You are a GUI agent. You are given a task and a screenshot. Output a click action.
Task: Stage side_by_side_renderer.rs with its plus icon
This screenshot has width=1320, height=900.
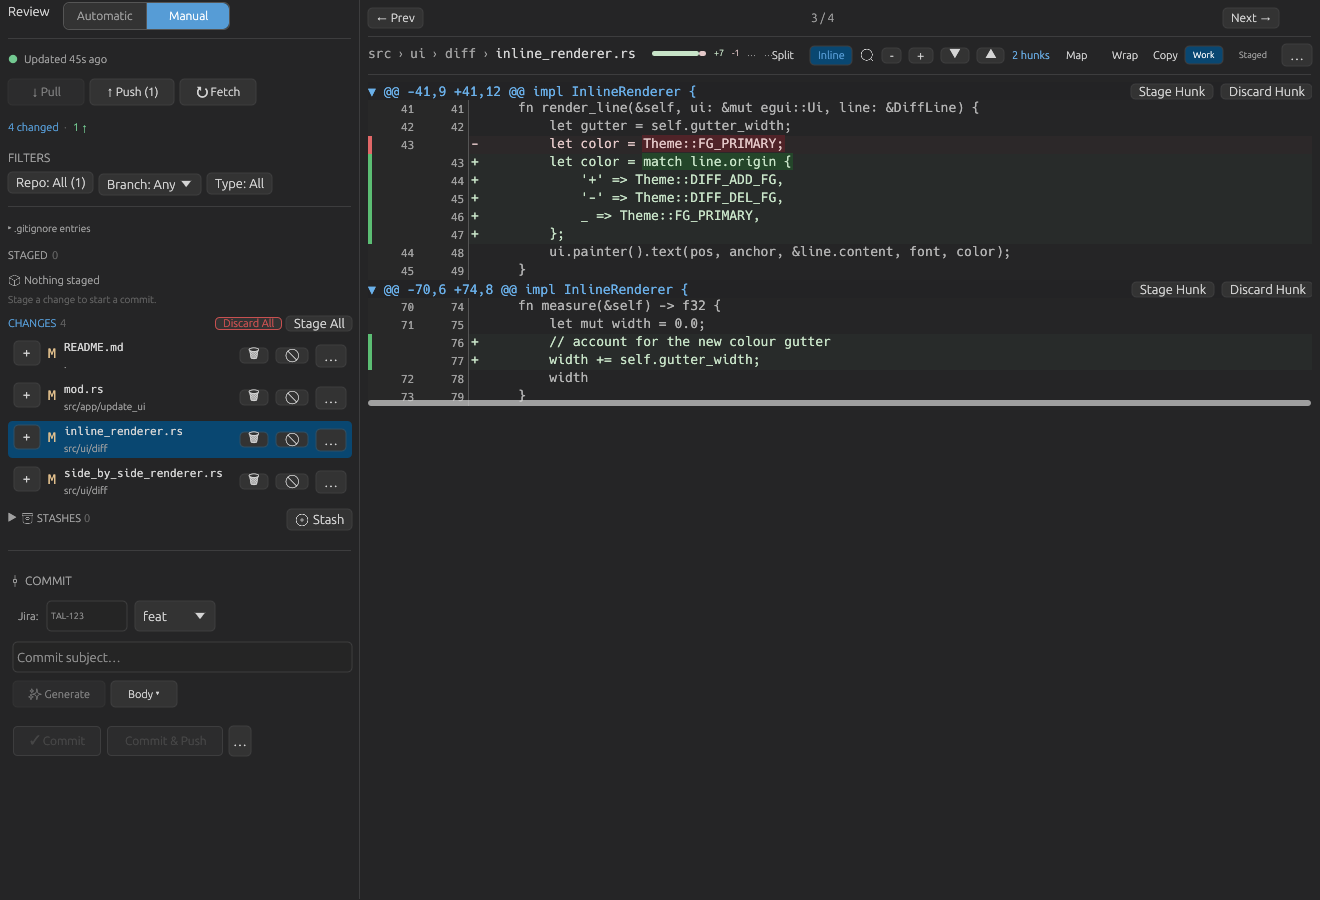pos(27,479)
